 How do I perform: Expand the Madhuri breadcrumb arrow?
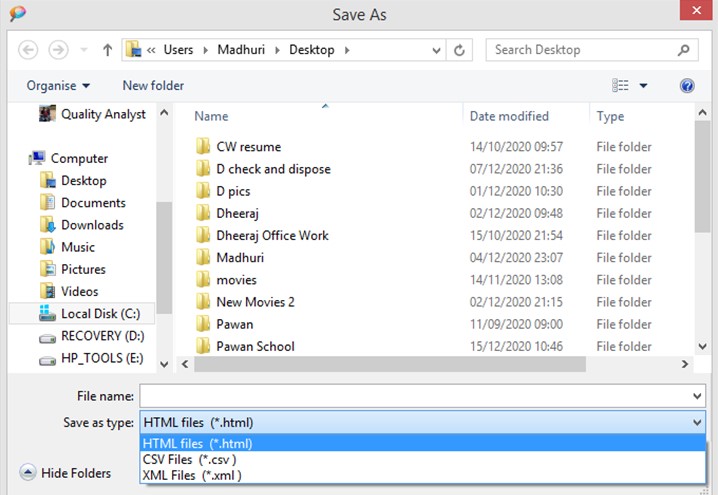pos(277,50)
